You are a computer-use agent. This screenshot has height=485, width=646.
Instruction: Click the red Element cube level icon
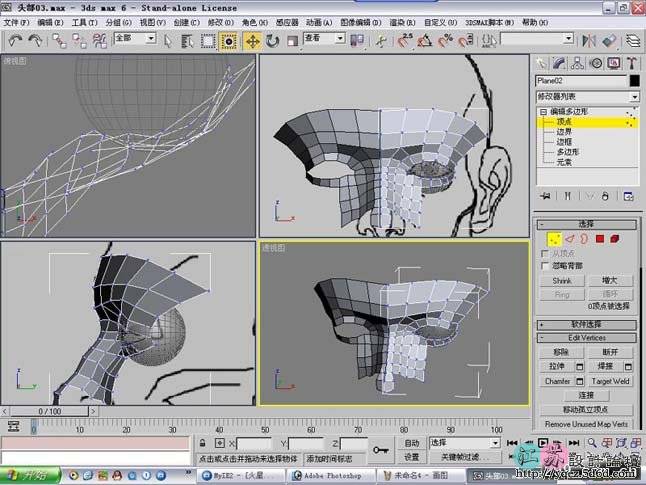pos(615,239)
